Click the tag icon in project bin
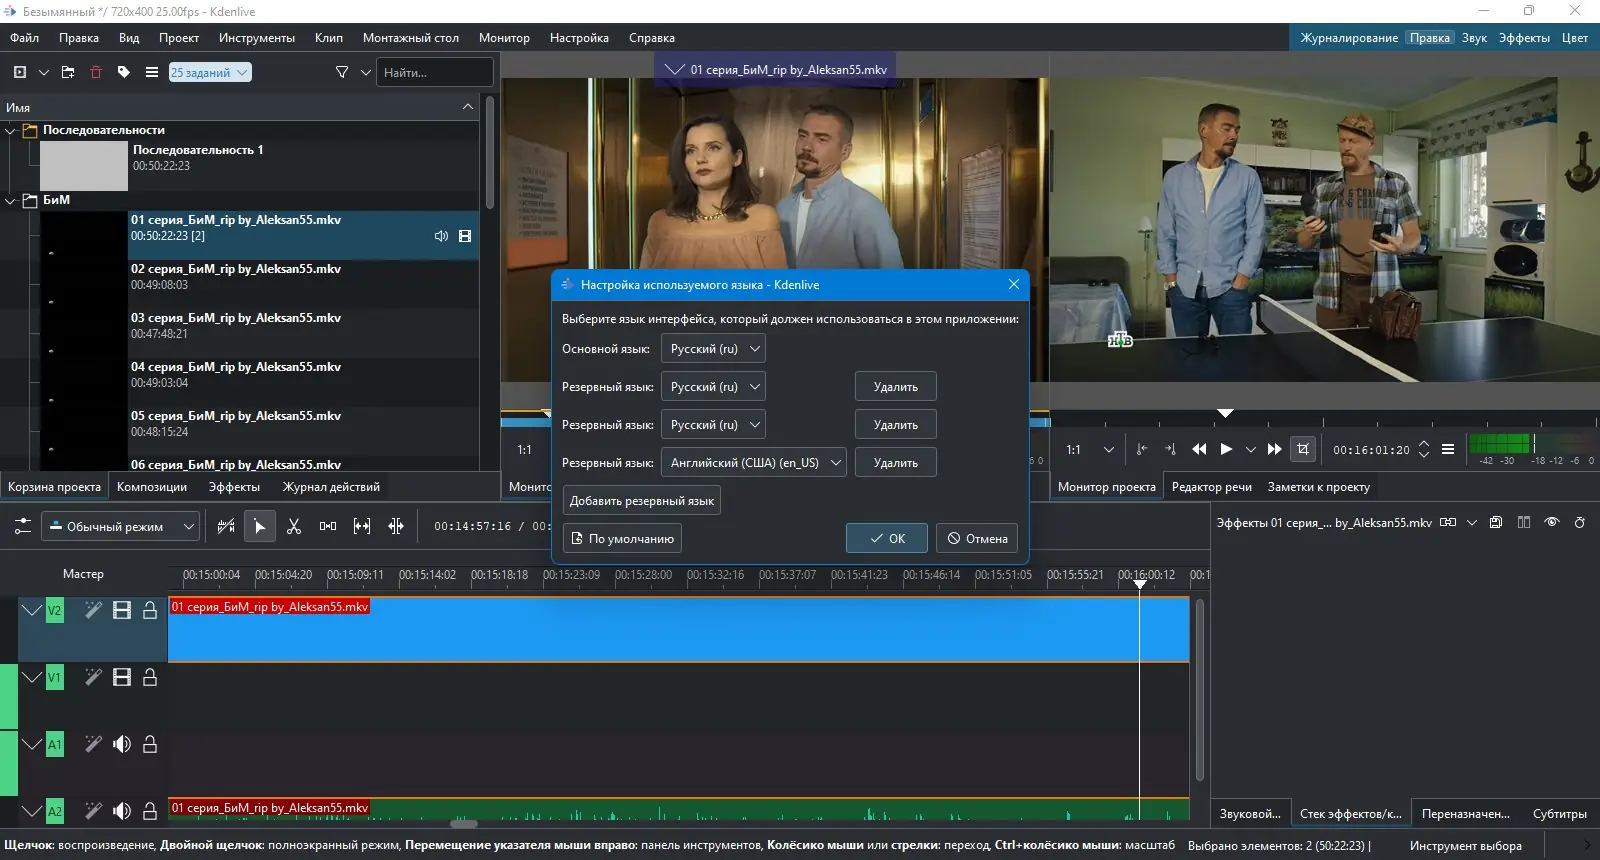The height and width of the screenshot is (860, 1600). pos(124,72)
